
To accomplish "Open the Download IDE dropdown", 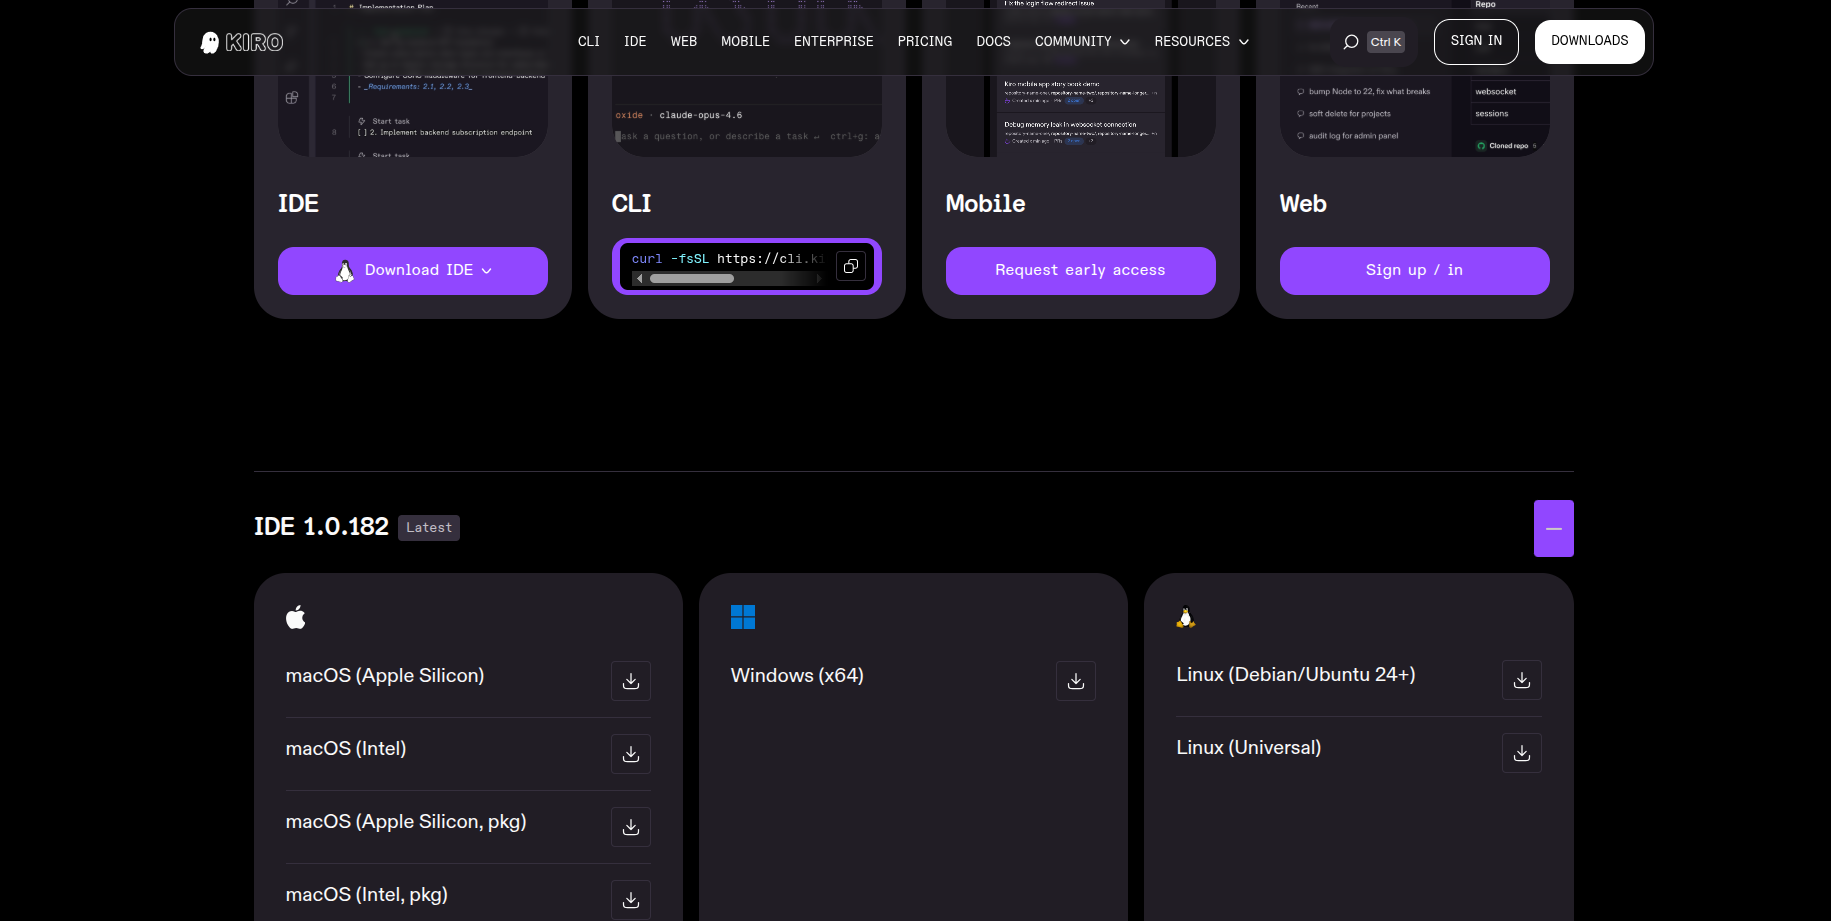I will [x=413, y=271].
